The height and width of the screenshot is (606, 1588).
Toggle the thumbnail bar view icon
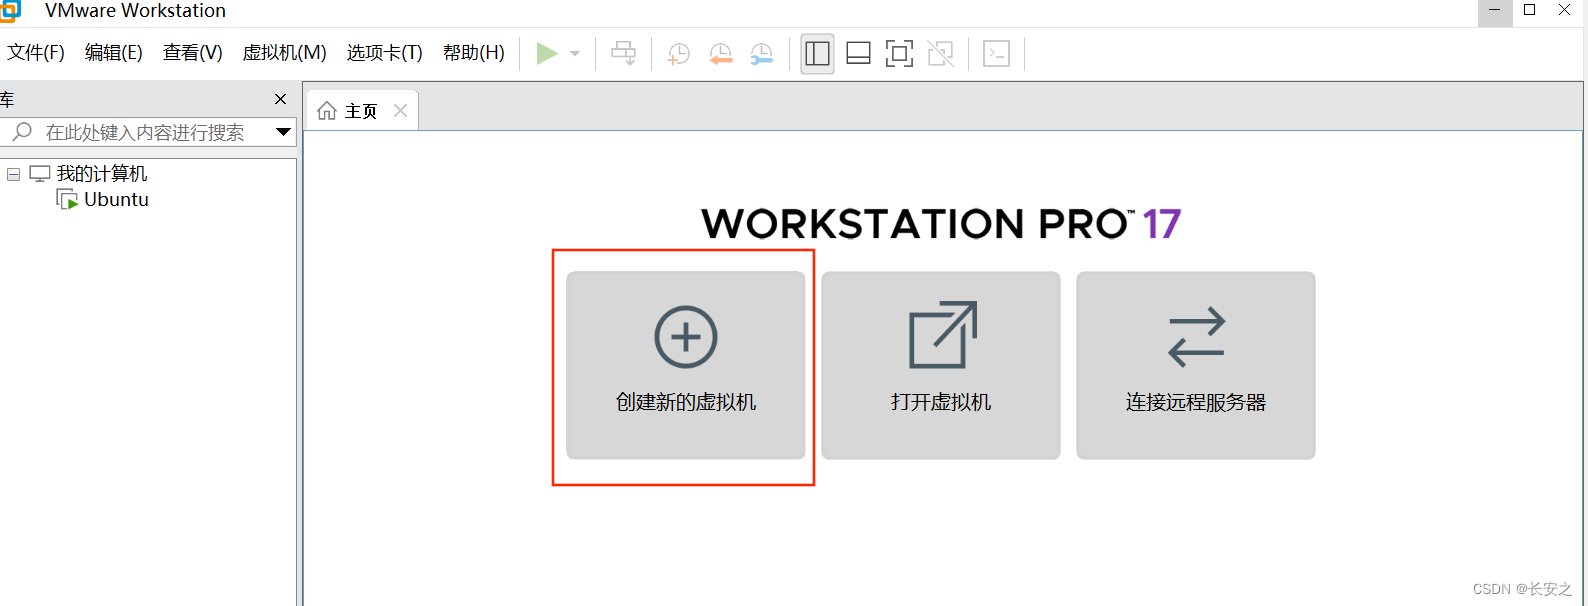pos(858,53)
